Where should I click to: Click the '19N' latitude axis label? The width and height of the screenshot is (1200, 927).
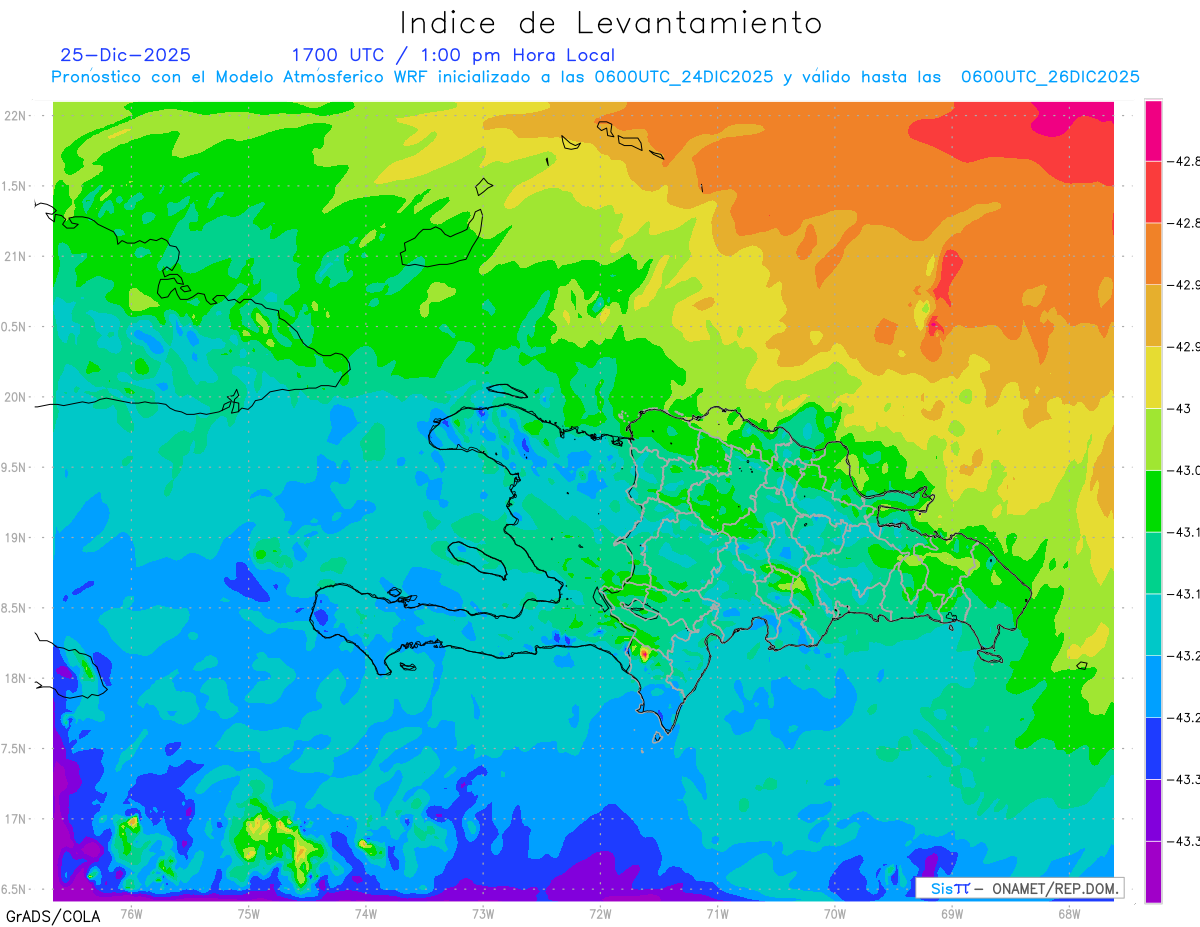tap(17, 538)
